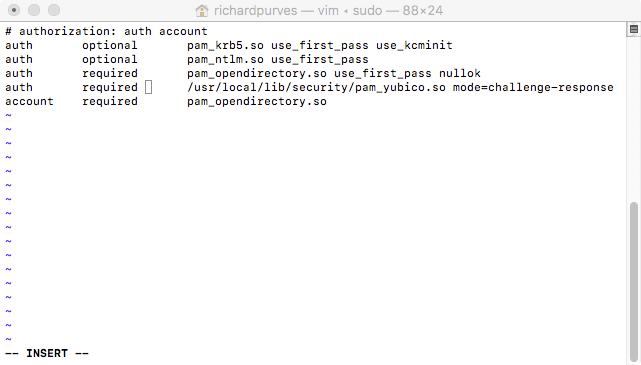The height and width of the screenshot is (365, 641).
Task: Place cursor on pam_krb5.so text
Action: pos(225,45)
